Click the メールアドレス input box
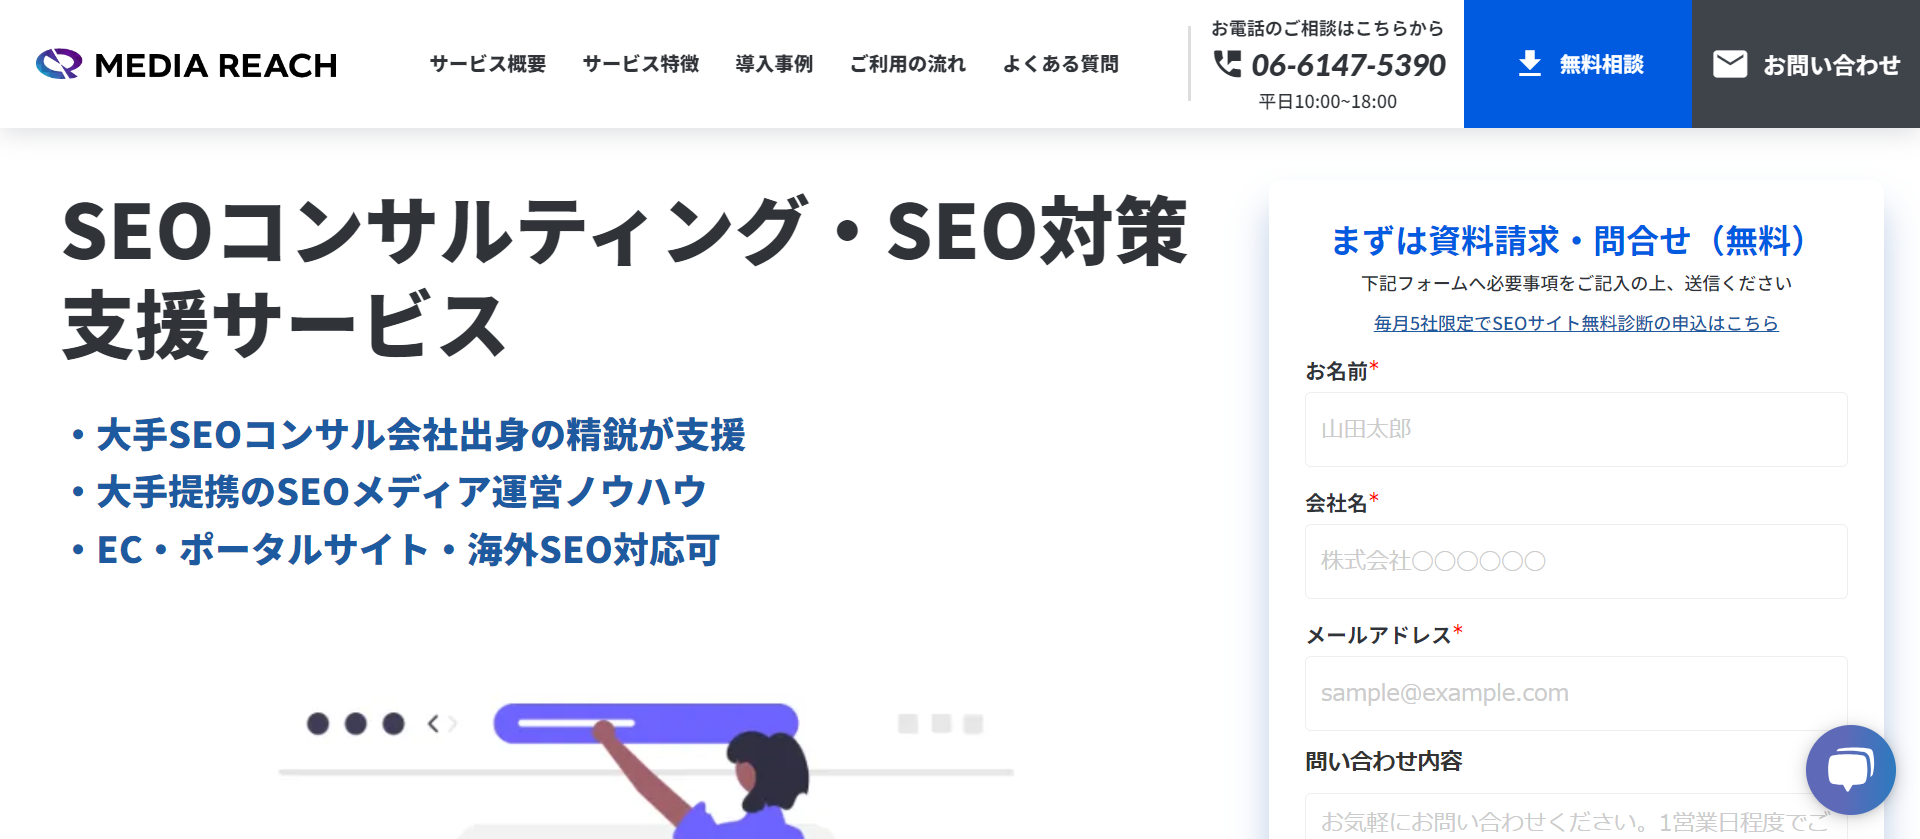 (1576, 693)
